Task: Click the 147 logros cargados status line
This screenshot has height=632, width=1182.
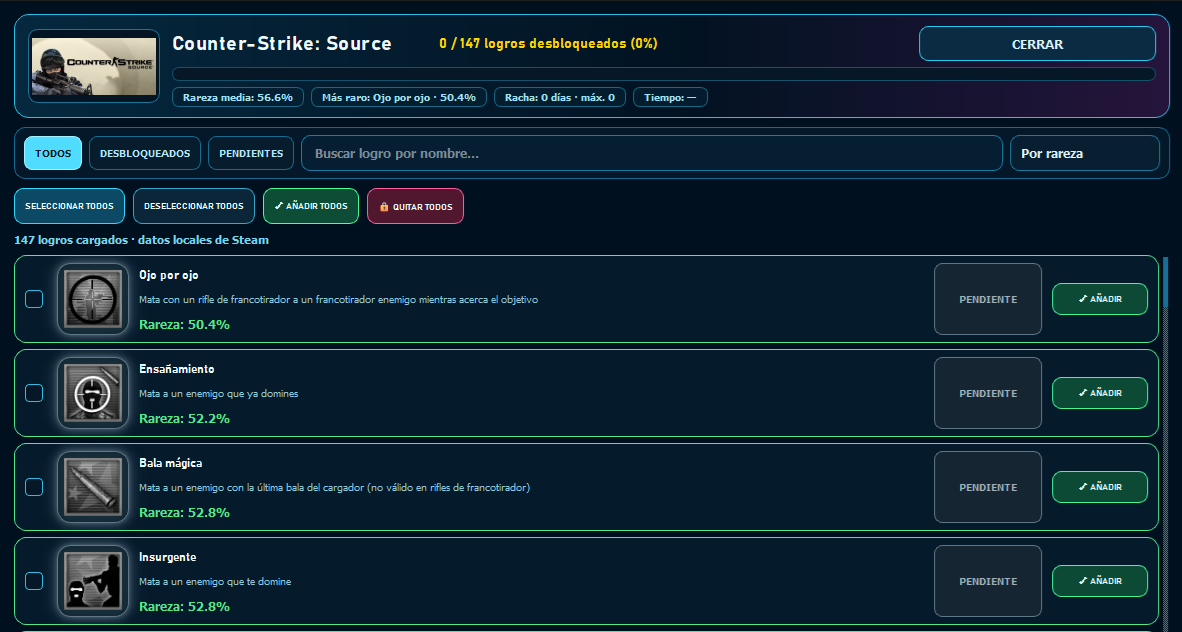Action: tap(142, 240)
